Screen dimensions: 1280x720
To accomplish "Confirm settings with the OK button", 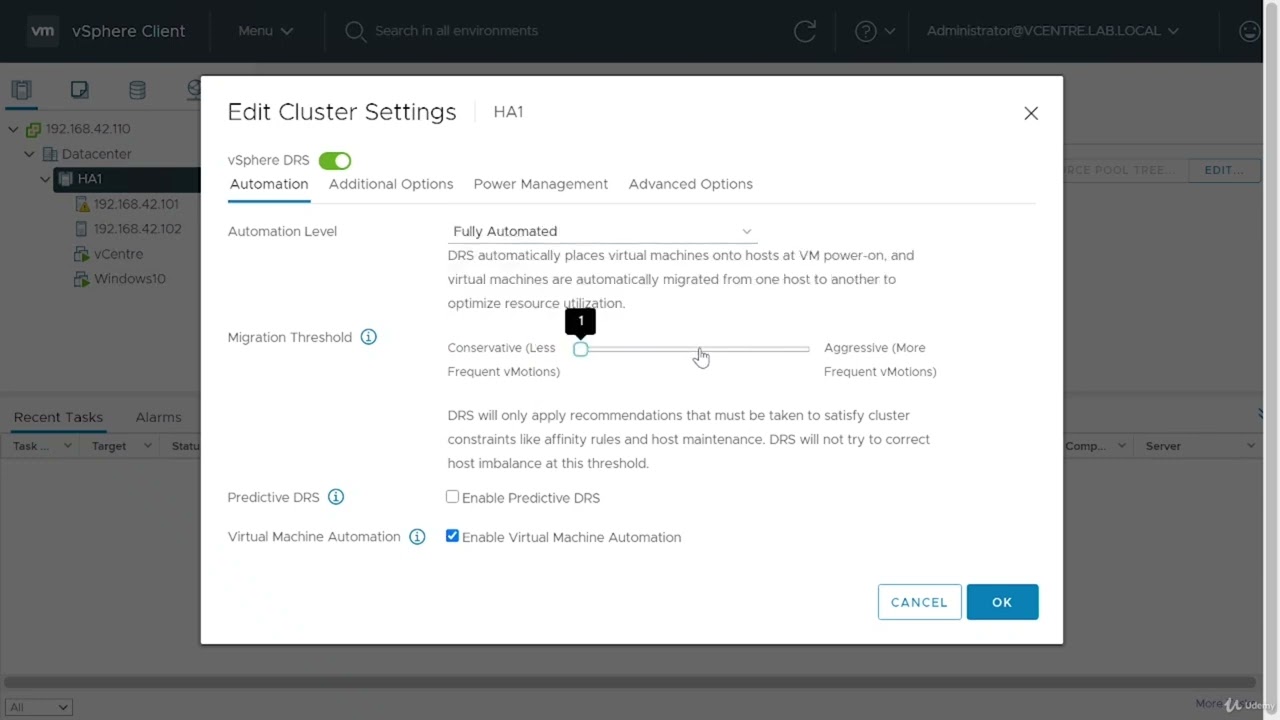I will coord(1002,602).
